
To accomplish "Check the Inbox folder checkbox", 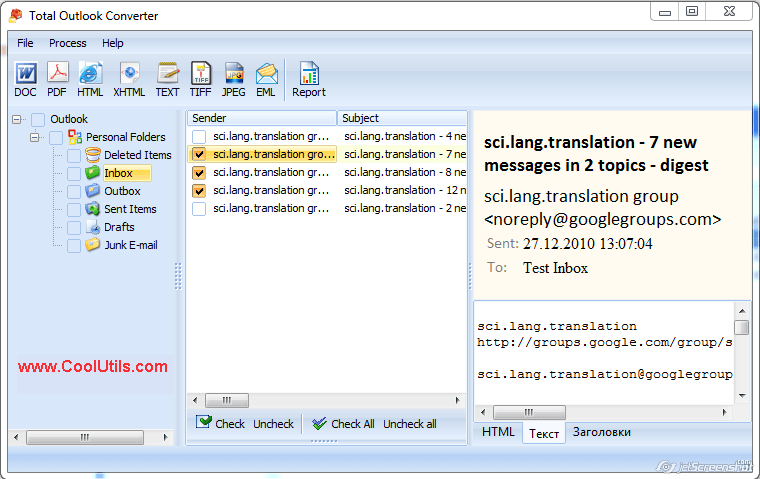I will [x=74, y=174].
